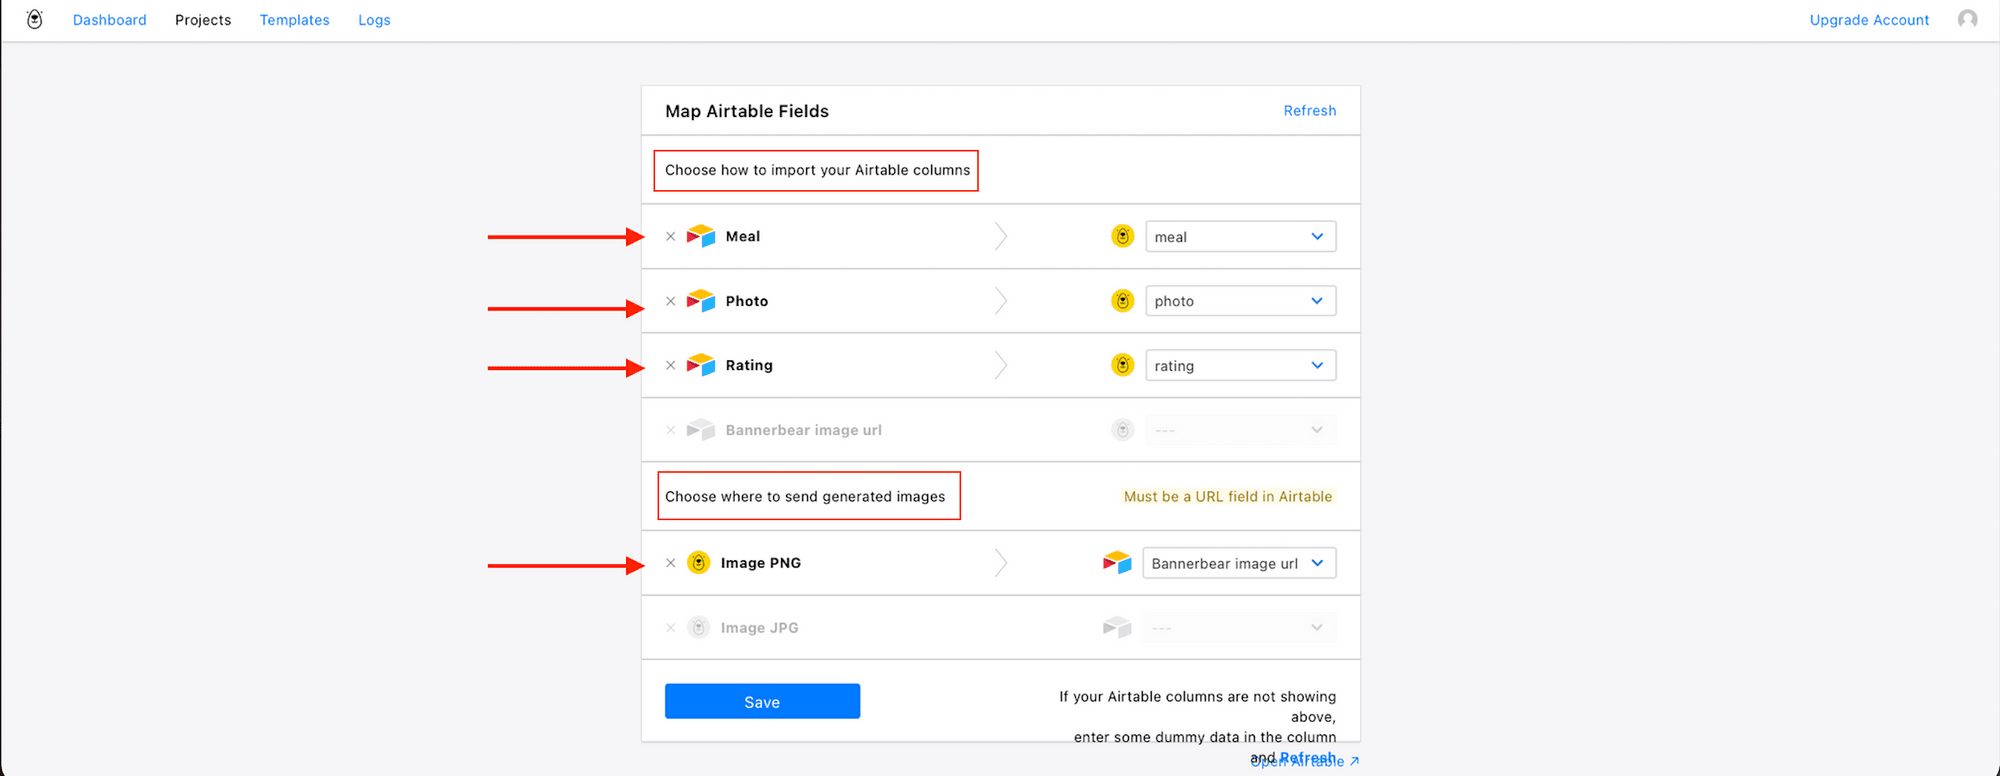The image size is (2000, 776).
Task: Remove the Photo field mapping with X
Action: coord(671,301)
